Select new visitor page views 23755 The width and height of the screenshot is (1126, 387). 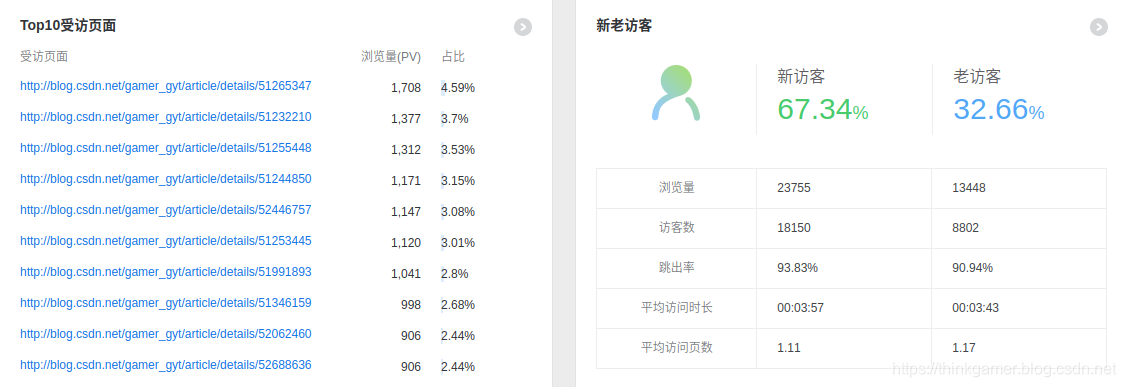(x=794, y=188)
